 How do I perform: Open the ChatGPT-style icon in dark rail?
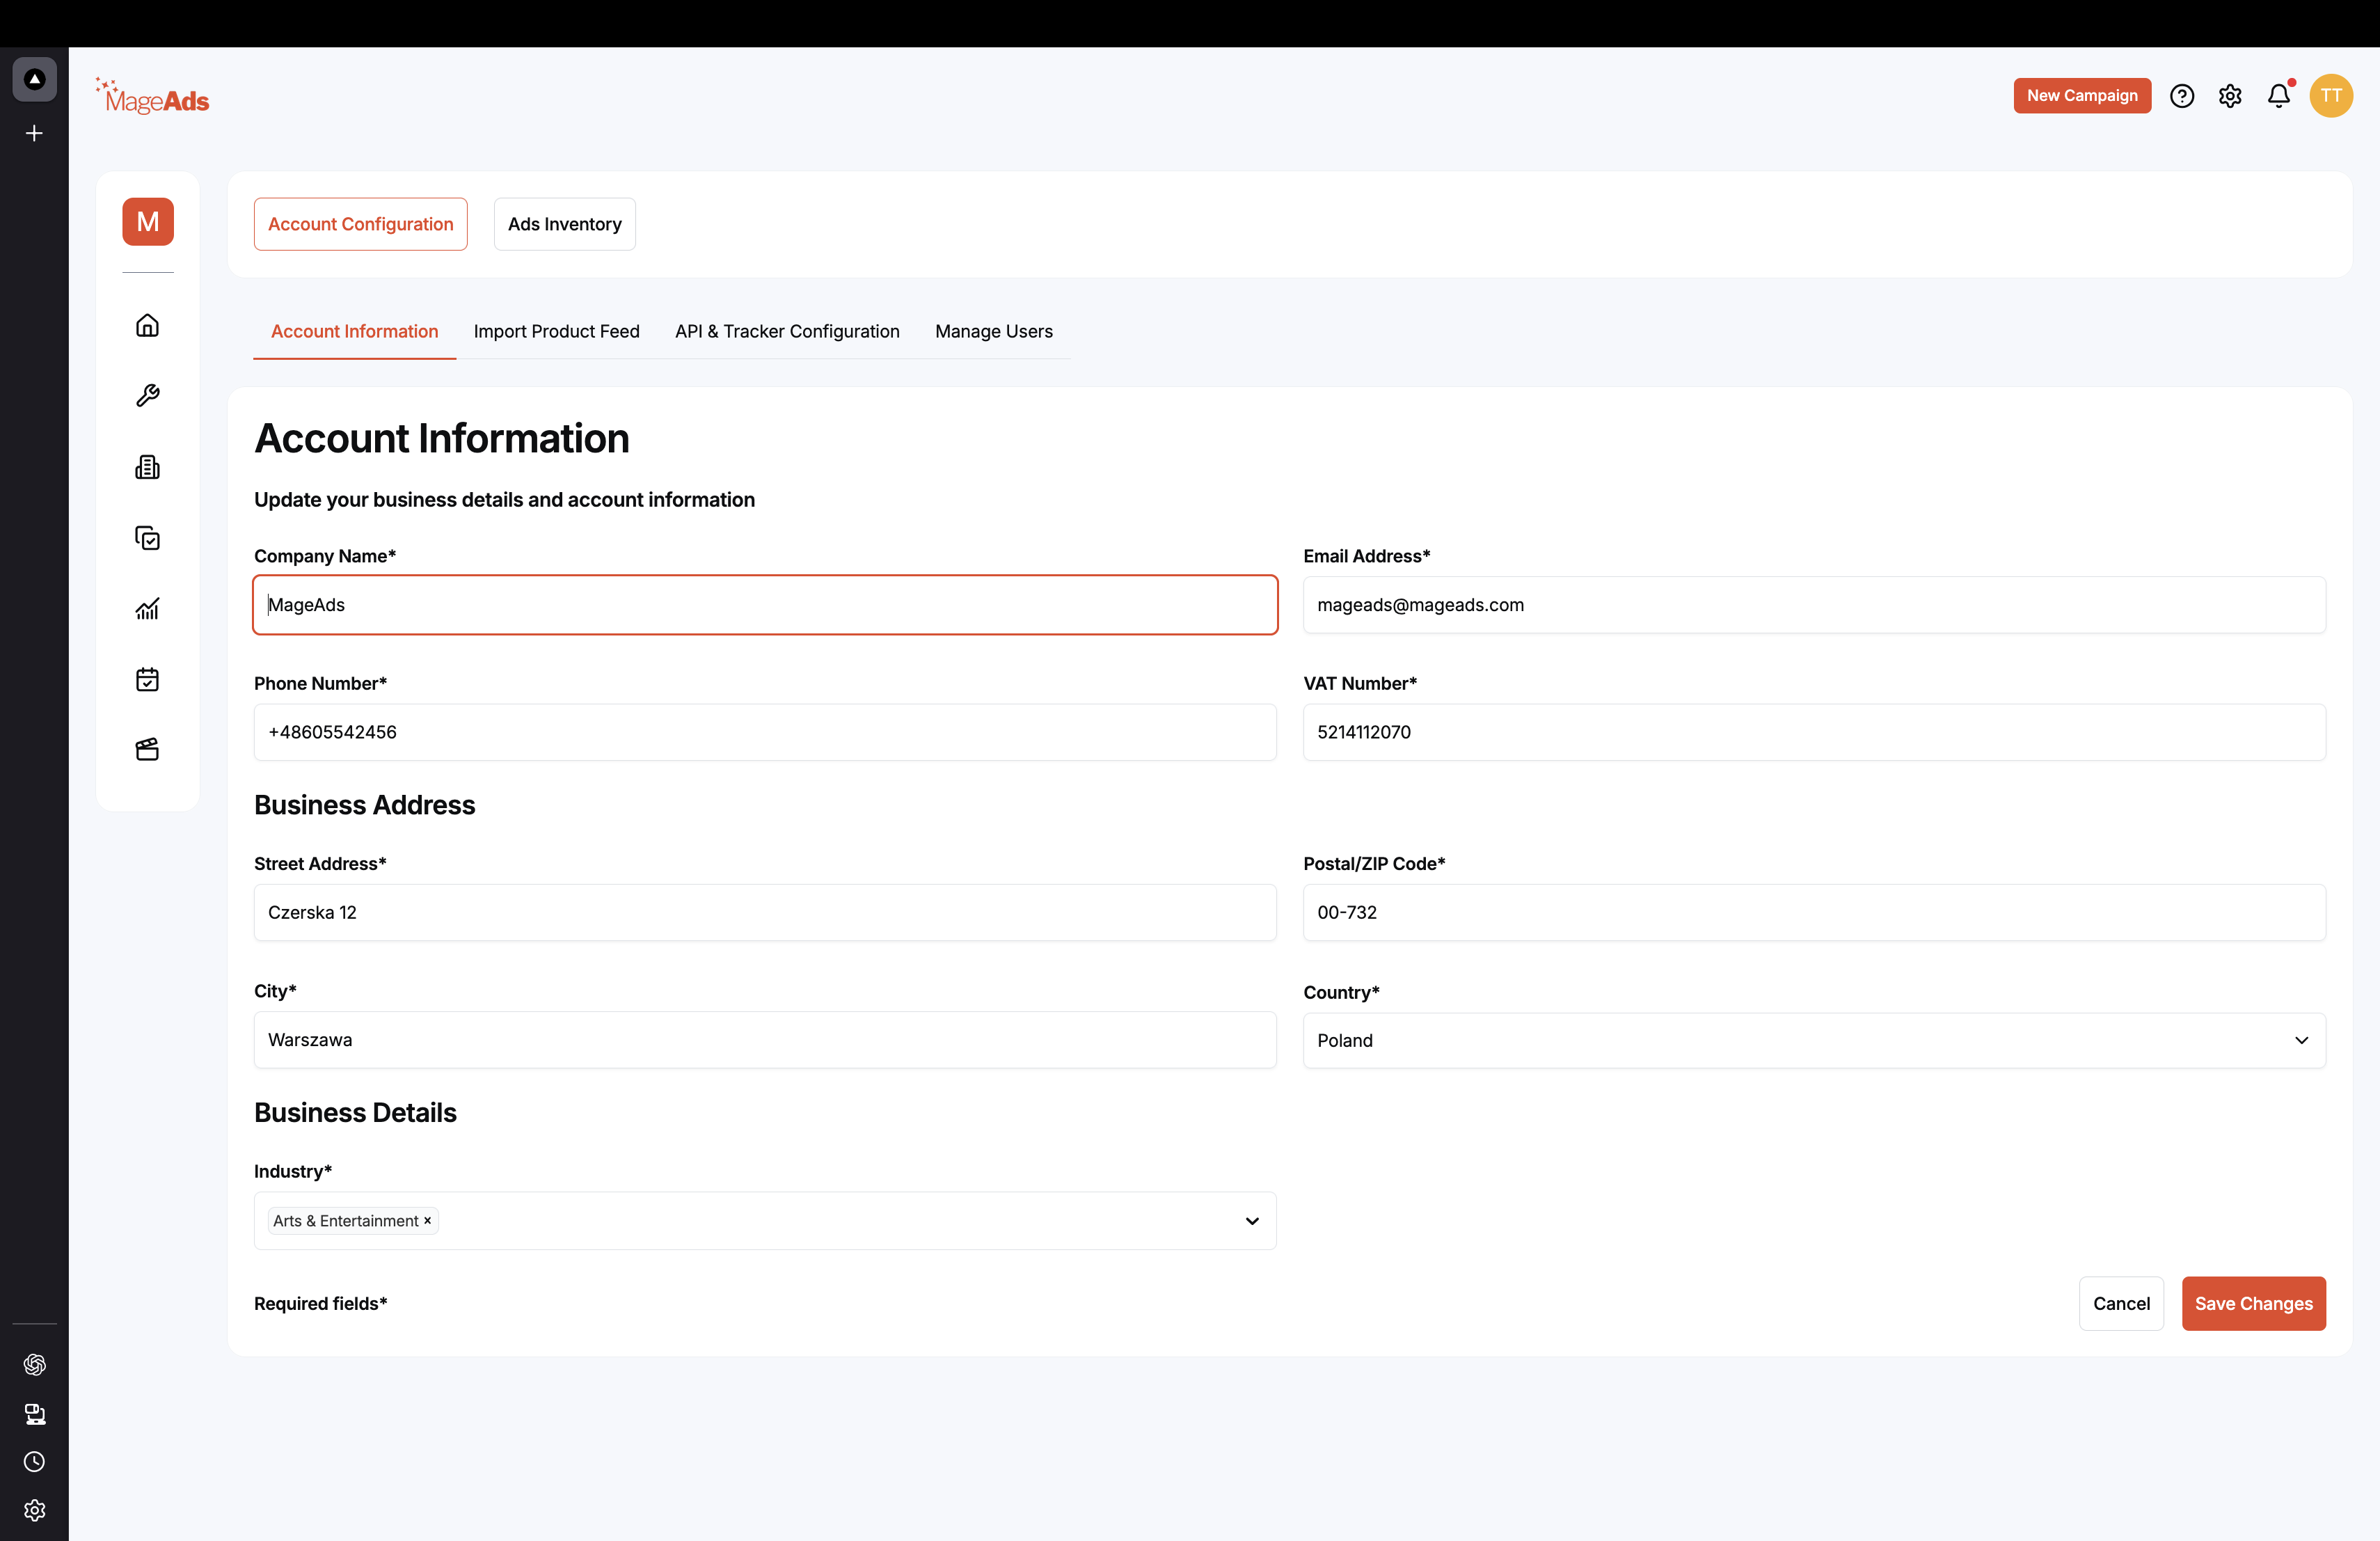click(x=34, y=1365)
